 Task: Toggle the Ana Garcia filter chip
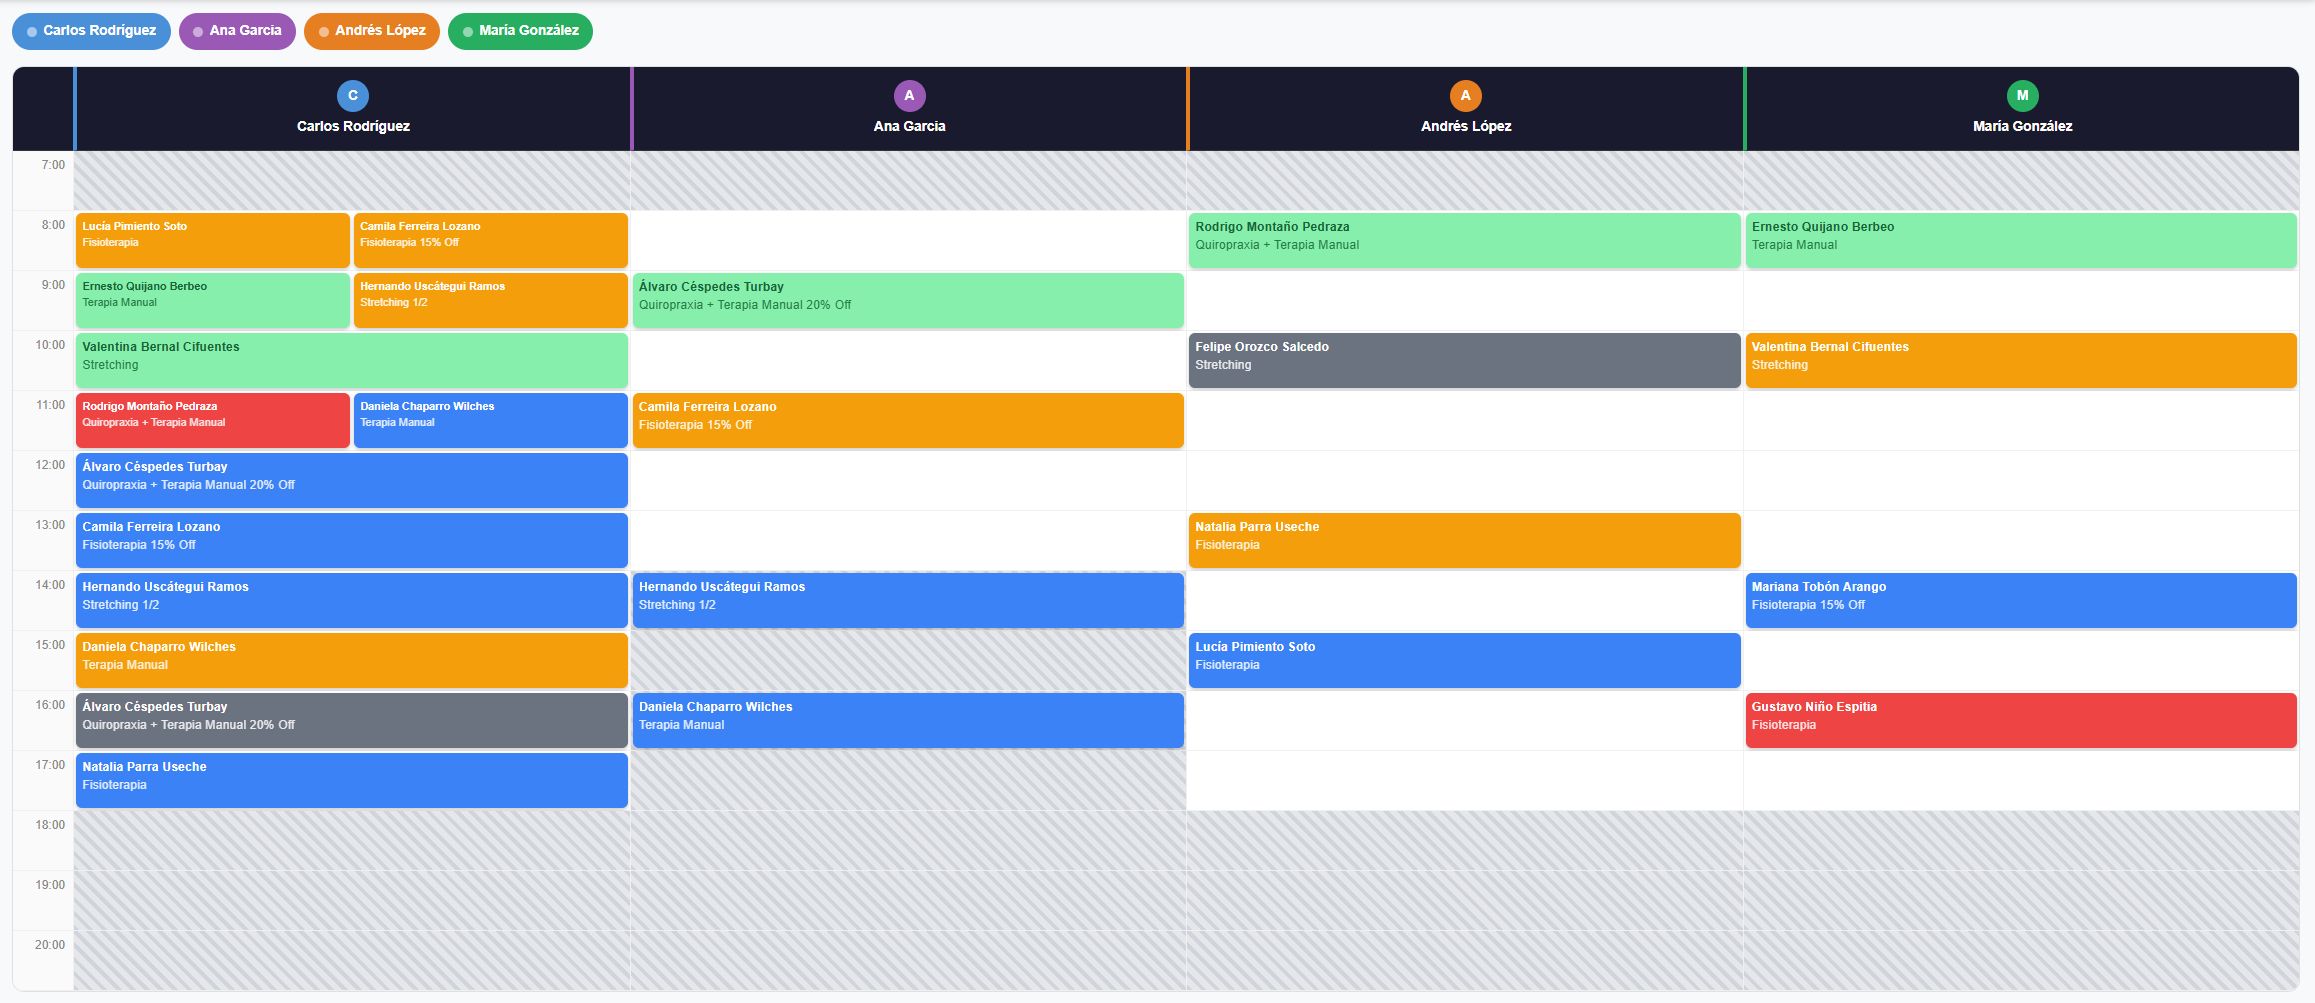237,31
